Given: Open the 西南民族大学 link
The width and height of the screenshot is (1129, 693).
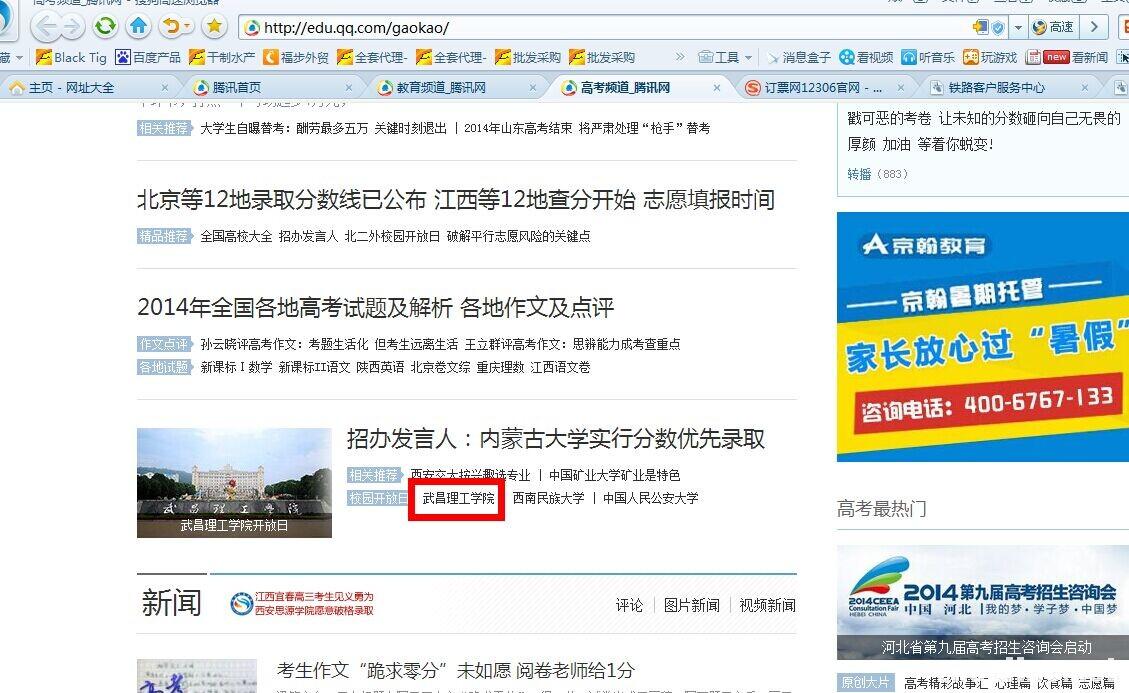Looking at the screenshot, I should 548,498.
